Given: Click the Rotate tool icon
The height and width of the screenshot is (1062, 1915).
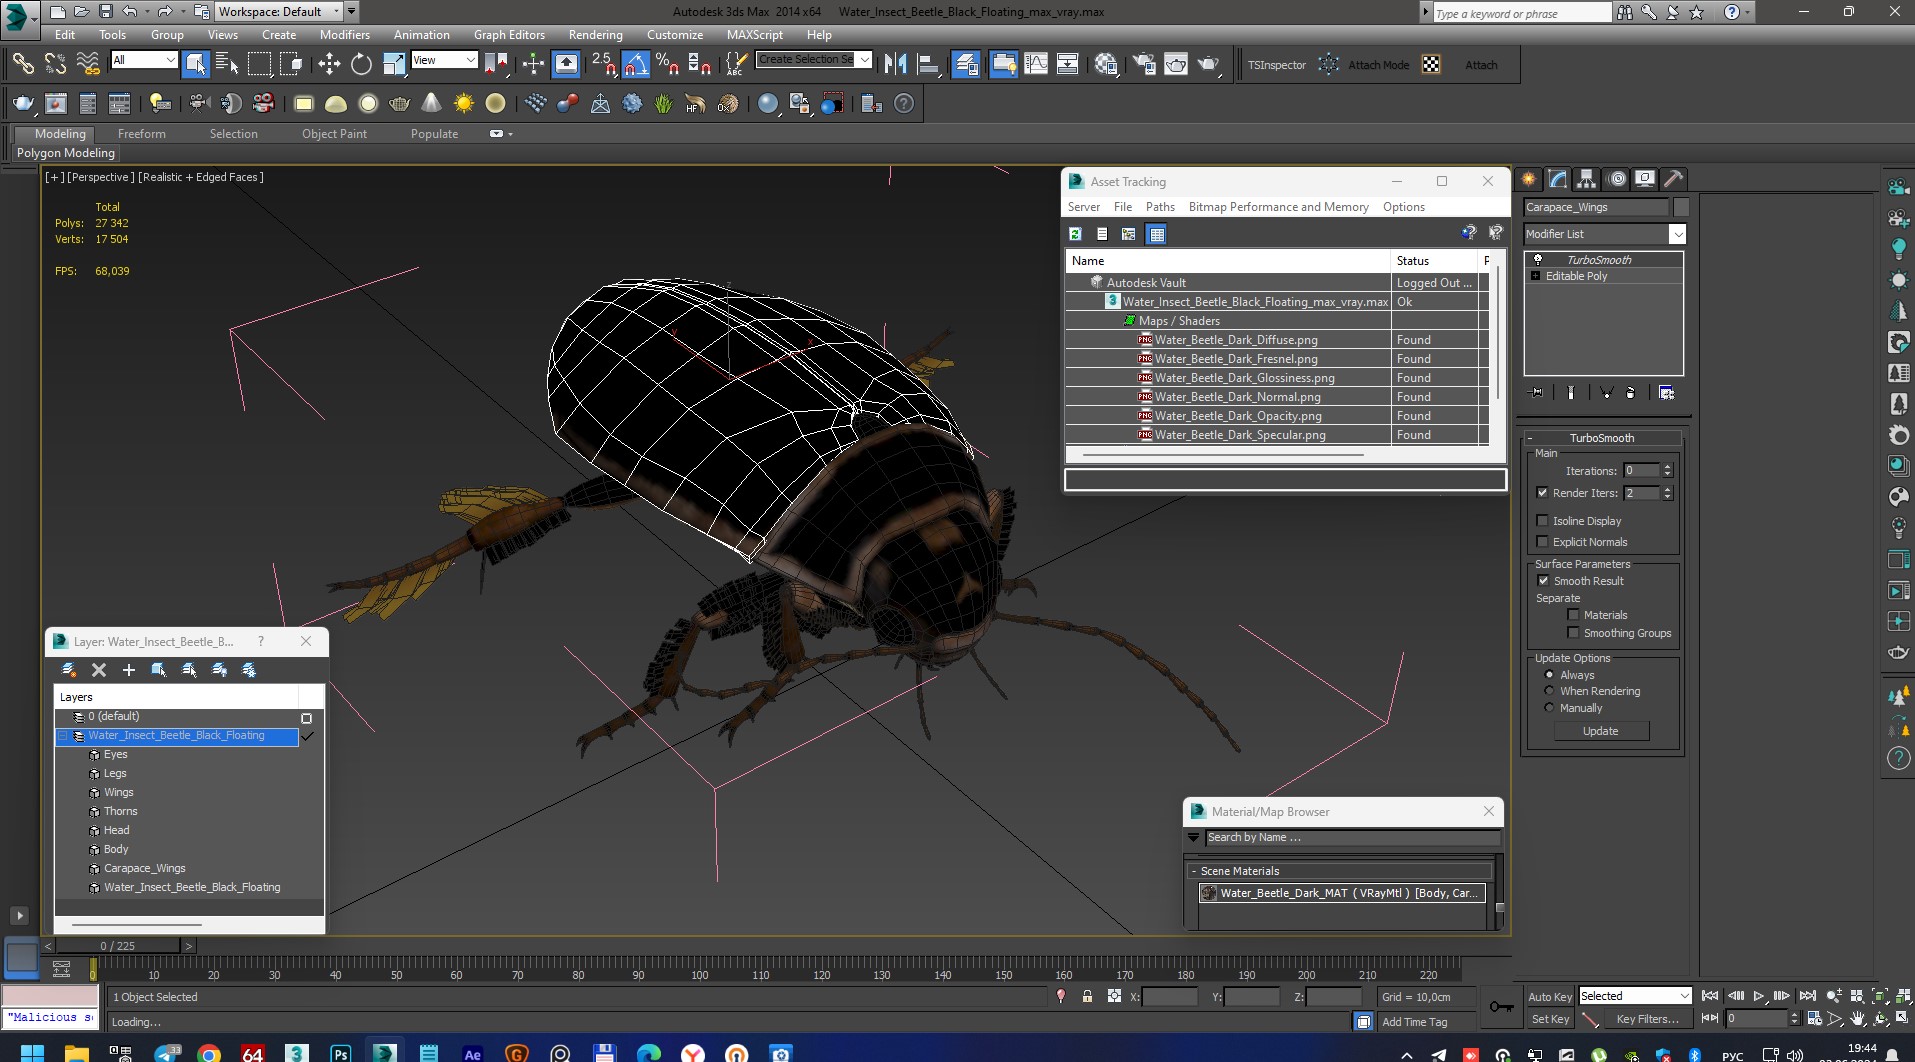Looking at the screenshot, I should coord(361,65).
